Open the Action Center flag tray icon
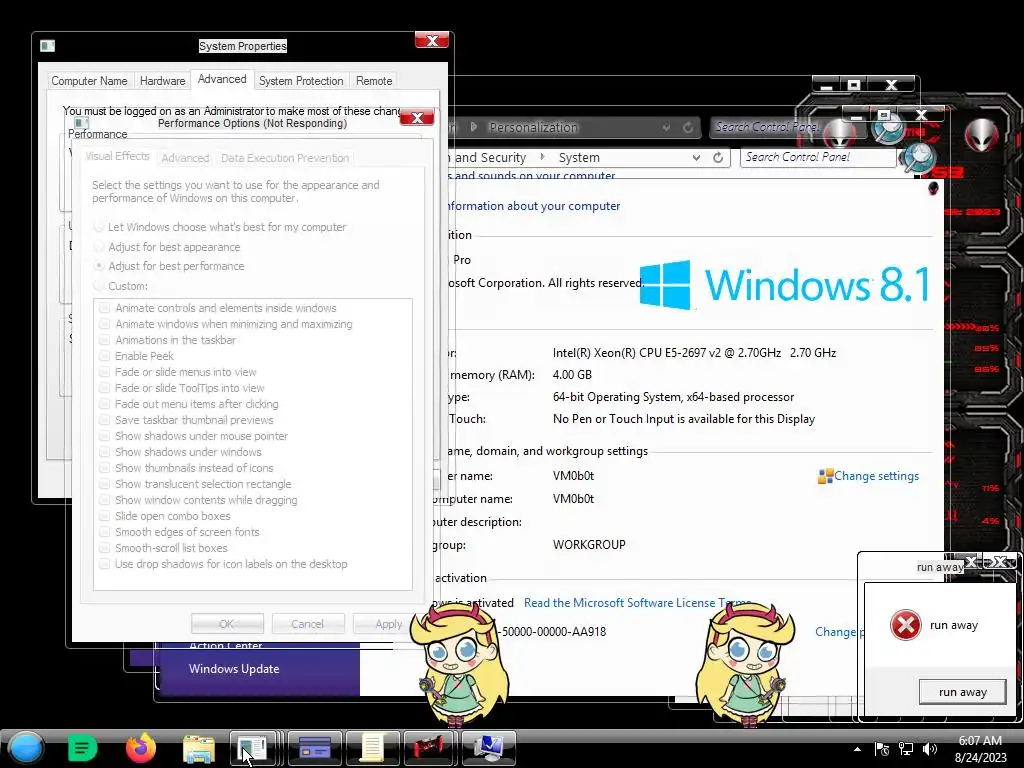Screen dimensions: 1024x768 coord(882,749)
